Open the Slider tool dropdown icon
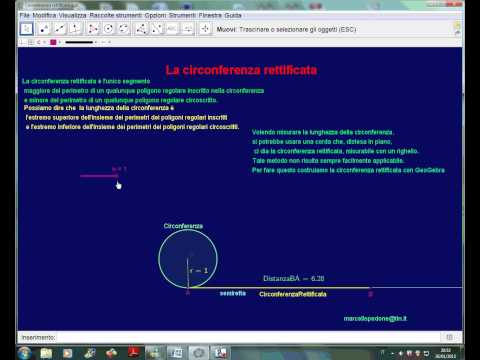 click(188, 29)
